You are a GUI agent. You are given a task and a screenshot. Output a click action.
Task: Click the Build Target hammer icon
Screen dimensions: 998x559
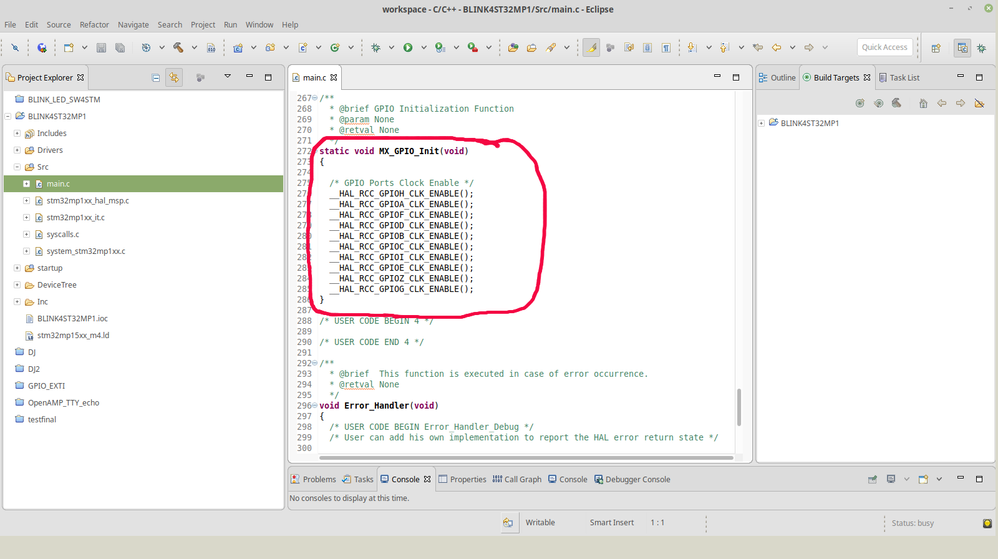pyautogui.click(x=897, y=103)
